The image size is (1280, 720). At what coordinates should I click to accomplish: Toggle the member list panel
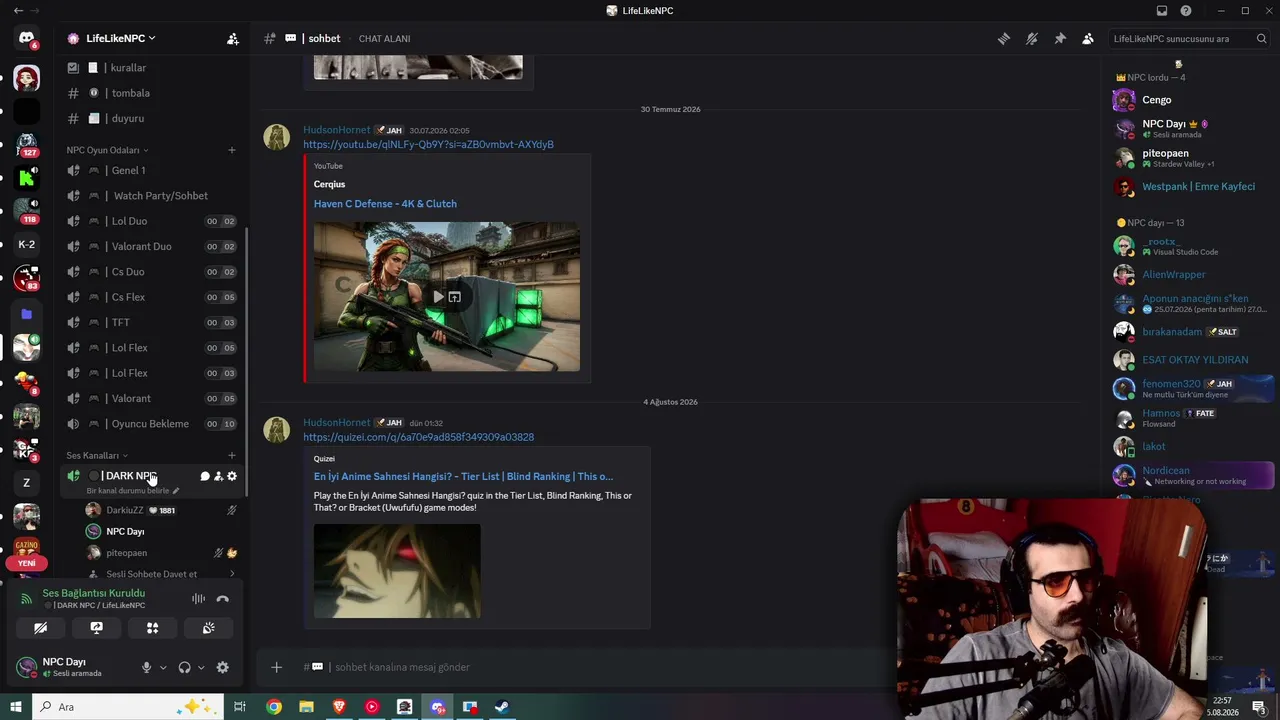pos(1088,39)
